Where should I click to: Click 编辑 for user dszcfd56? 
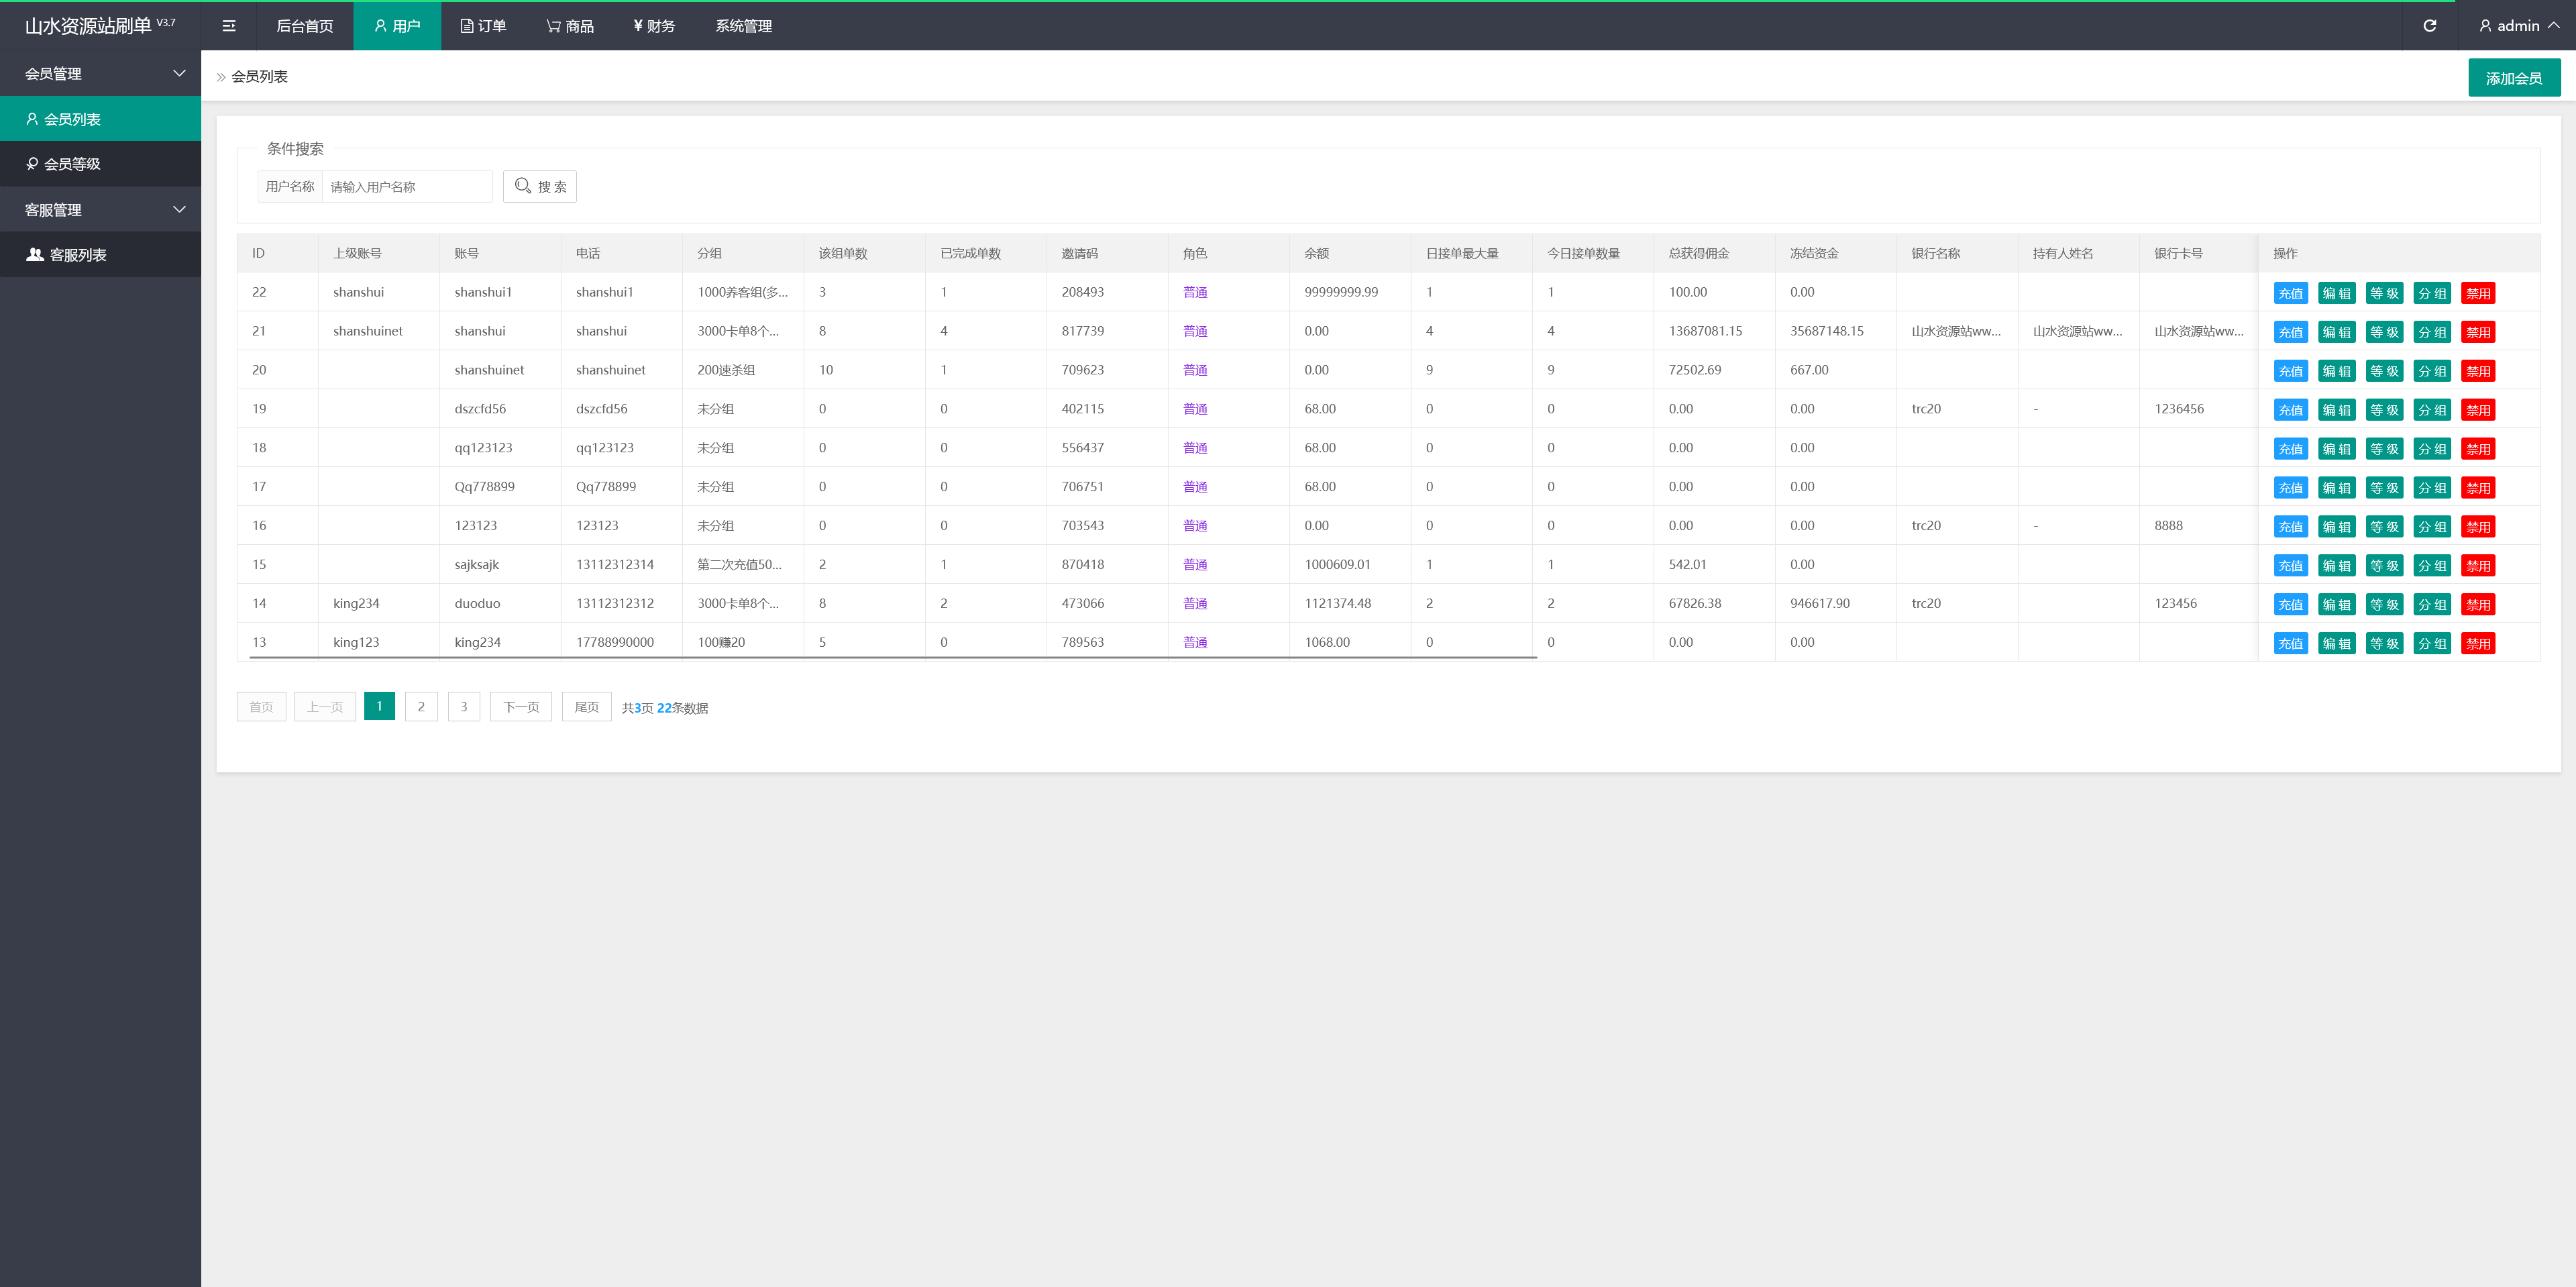tap(2336, 410)
